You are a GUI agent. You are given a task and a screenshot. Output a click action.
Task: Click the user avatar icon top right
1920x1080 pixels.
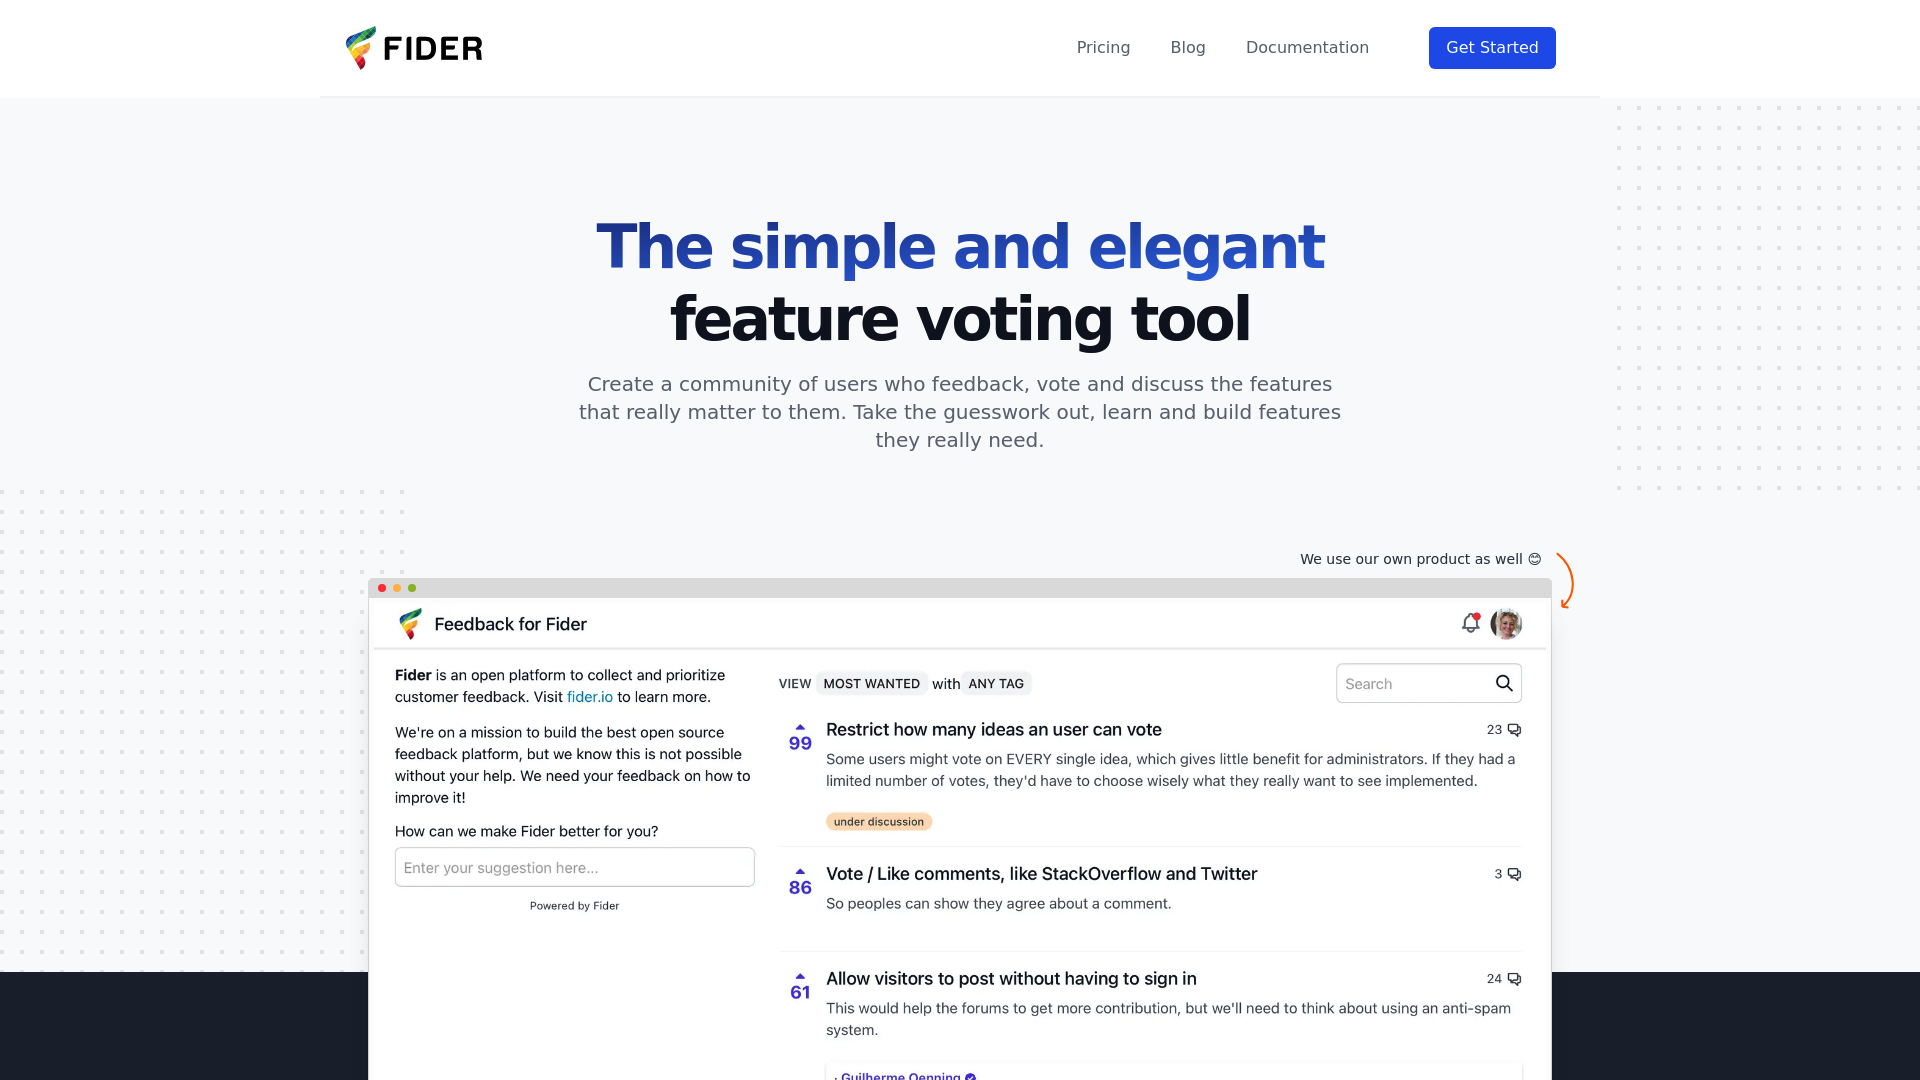[x=1507, y=622]
